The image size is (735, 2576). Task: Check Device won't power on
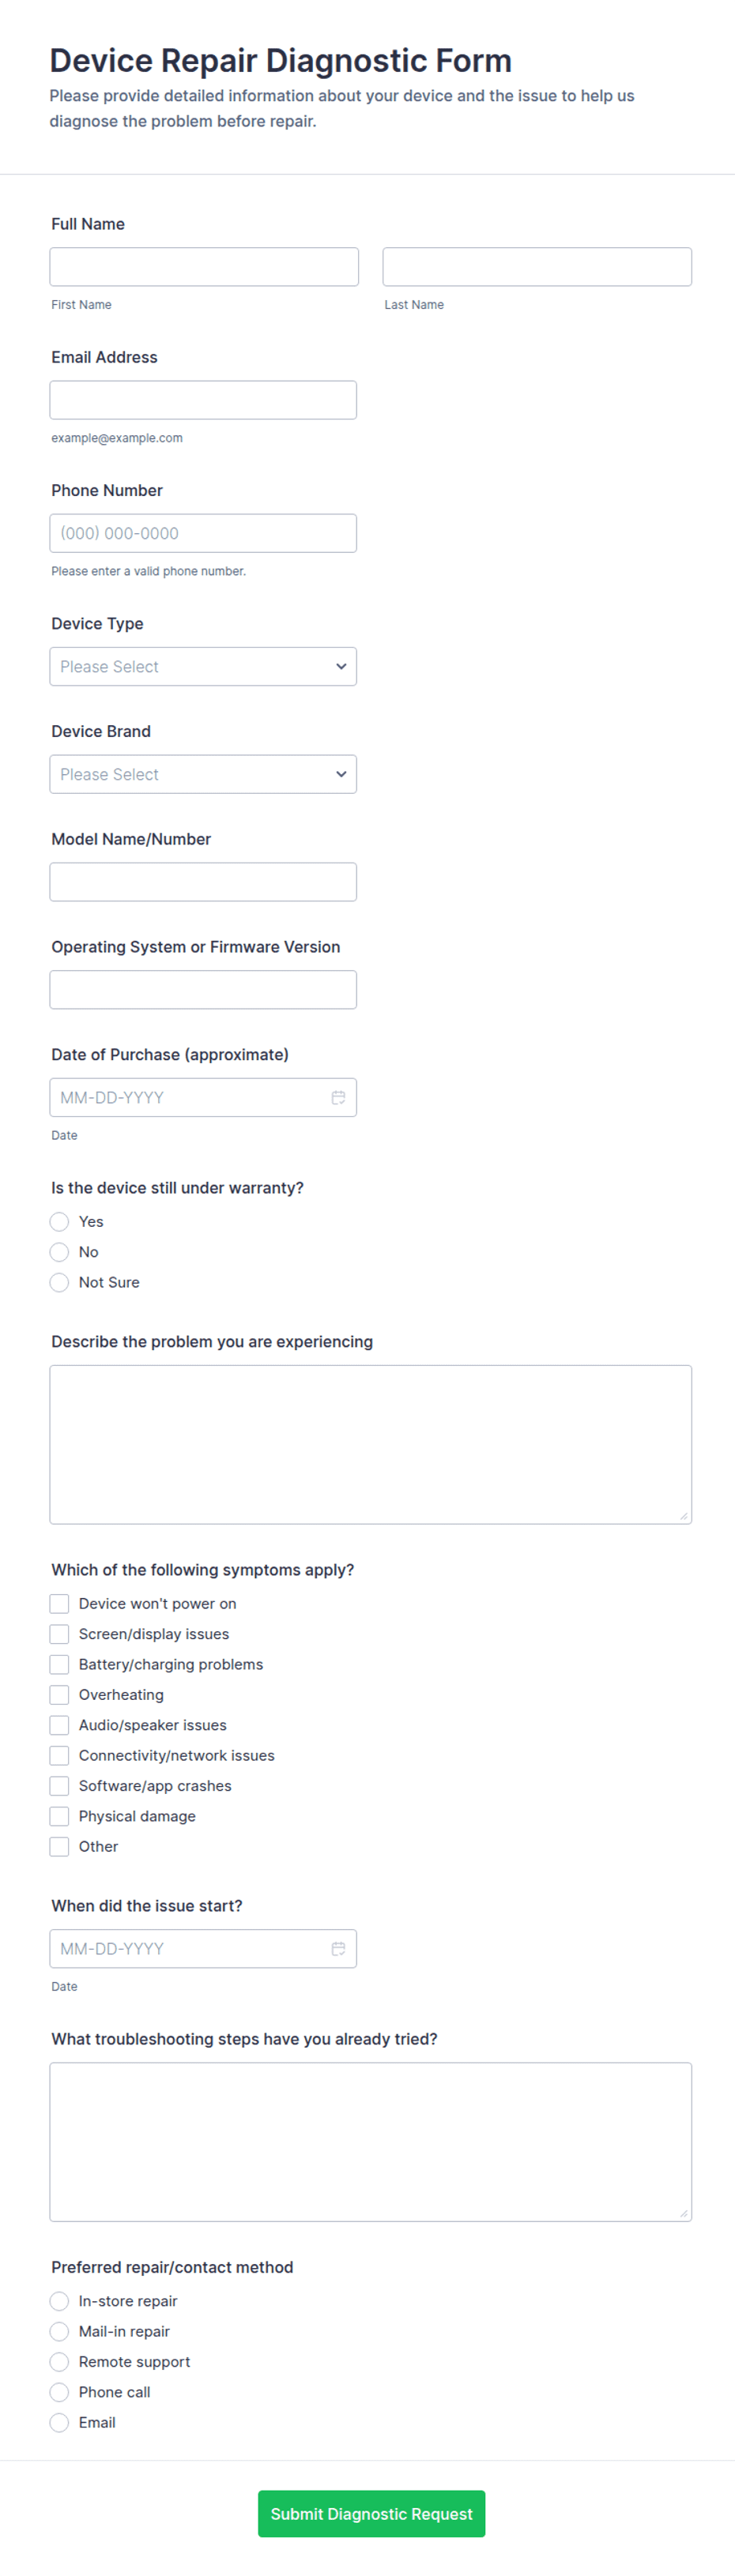pos(60,1603)
